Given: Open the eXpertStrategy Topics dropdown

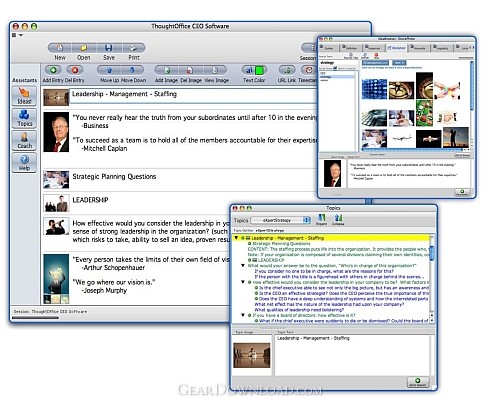Looking at the screenshot, I should click(281, 220).
